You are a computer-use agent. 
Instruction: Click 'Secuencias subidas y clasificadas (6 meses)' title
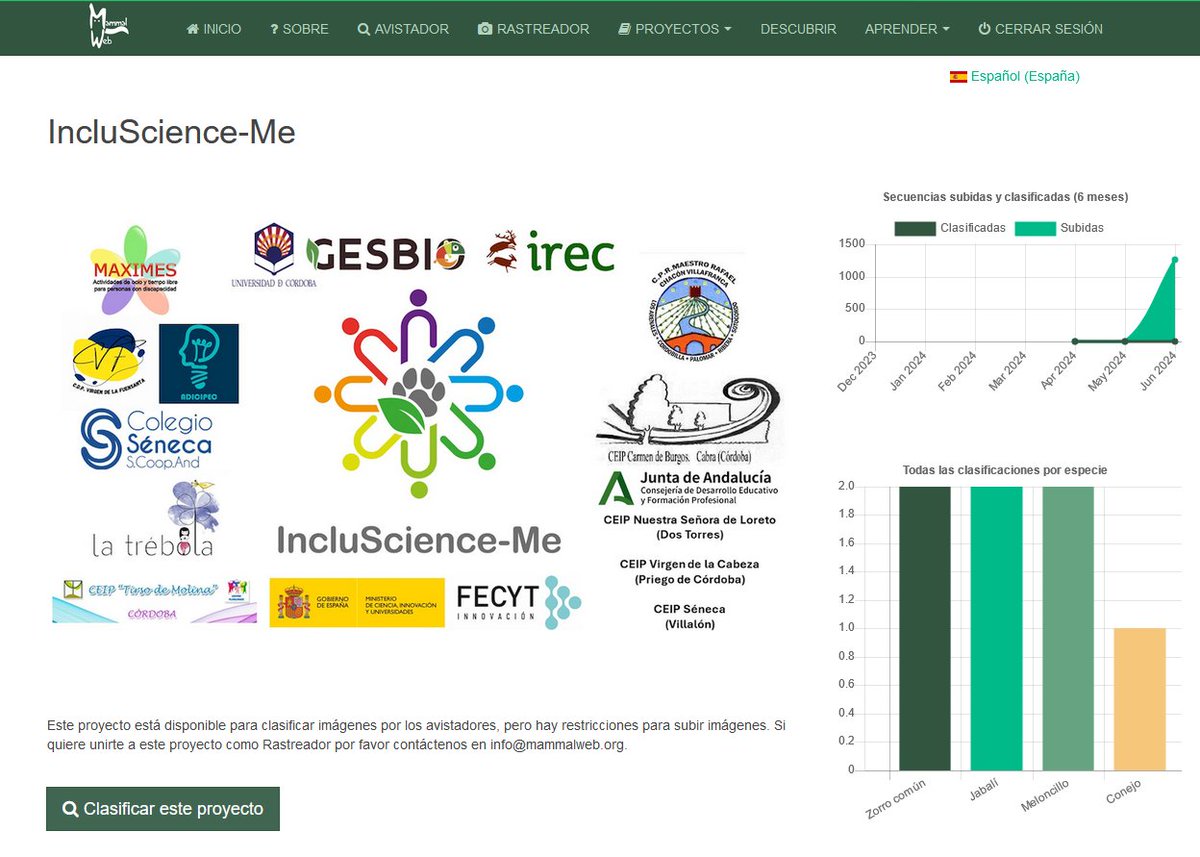(1005, 197)
